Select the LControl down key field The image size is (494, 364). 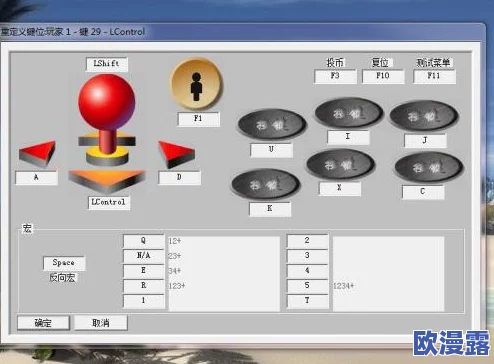pyautogui.click(x=109, y=203)
